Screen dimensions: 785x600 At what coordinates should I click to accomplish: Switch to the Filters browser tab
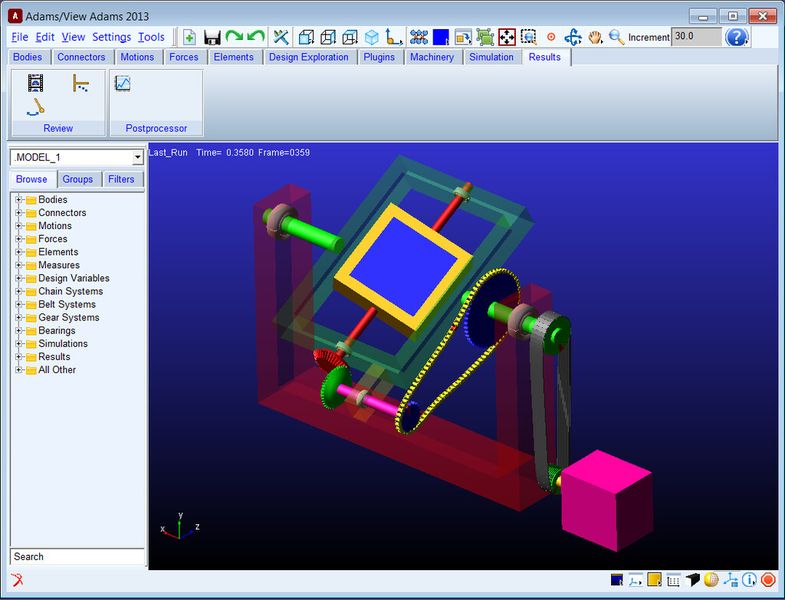pos(121,179)
